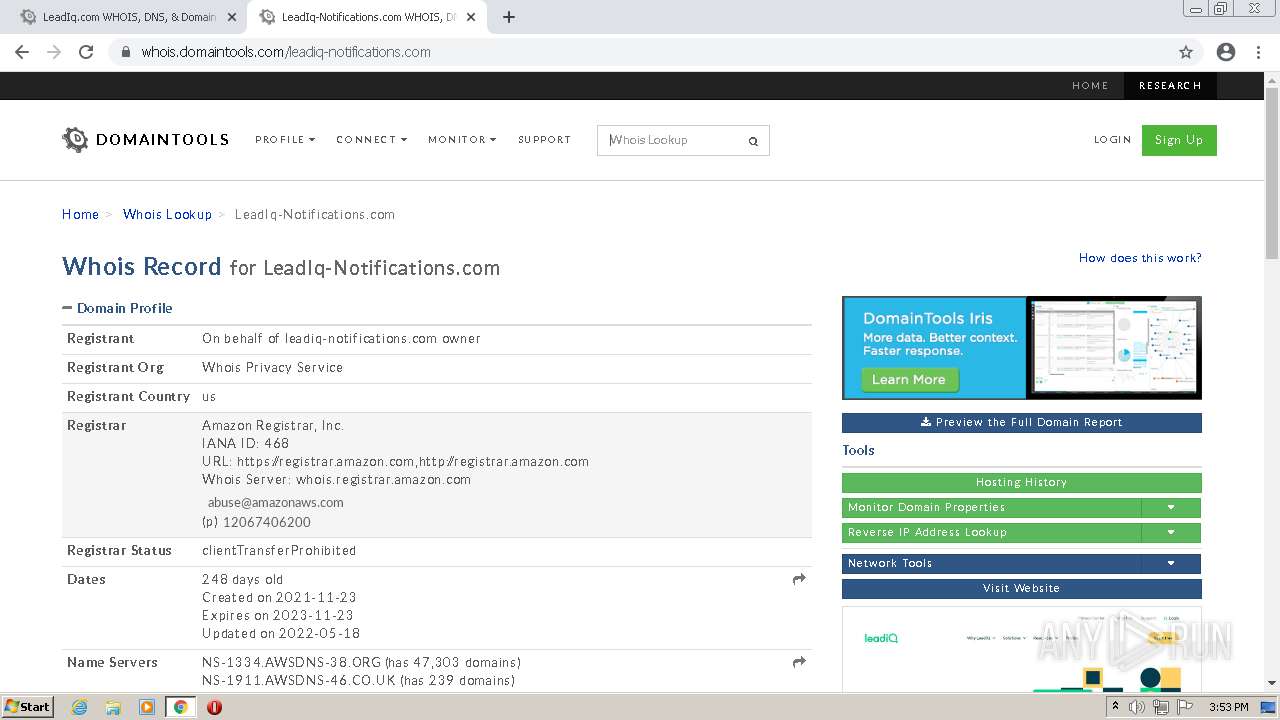
Task: Click Learn More on DomainTools Iris ad
Action: 908,380
